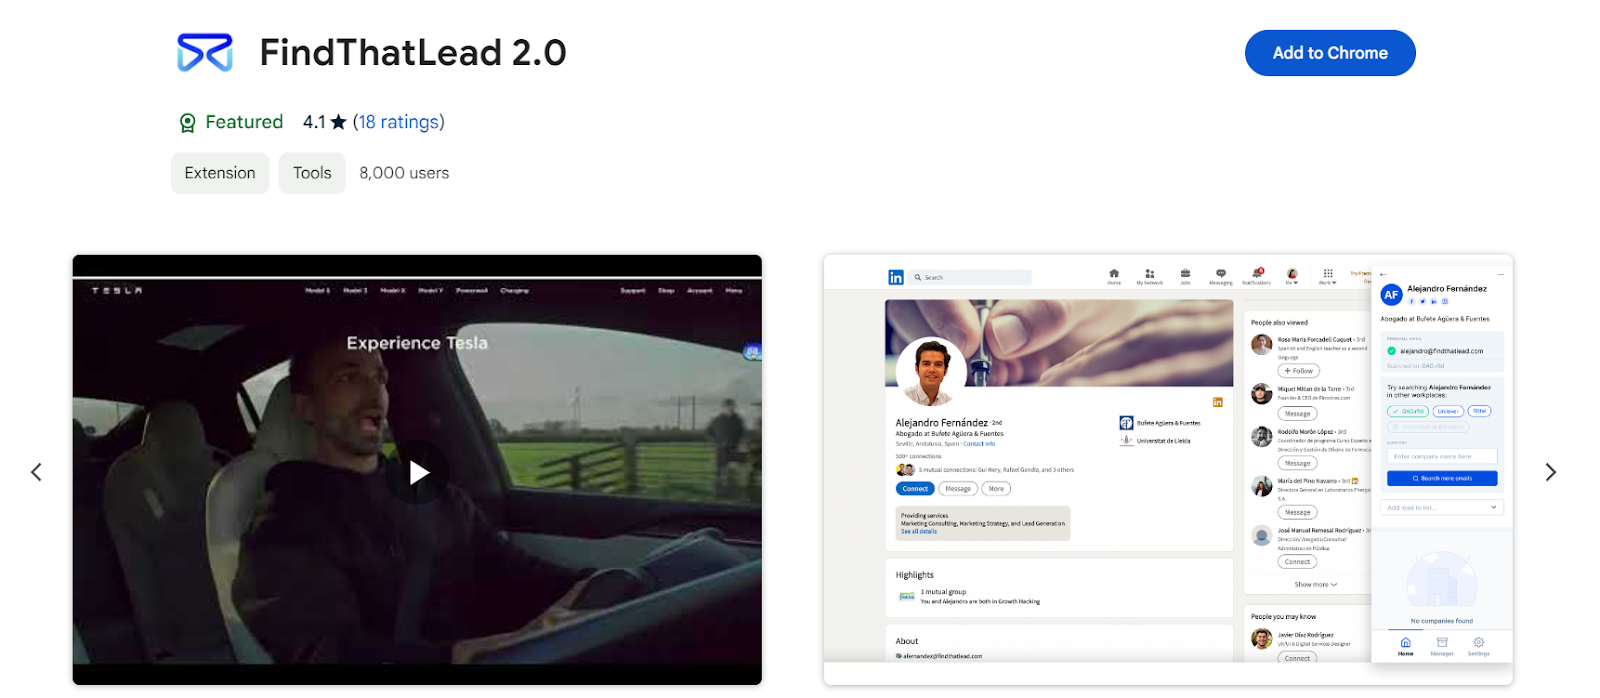Image resolution: width=1600 pixels, height=698 pixels.
Task: Go to previous slide with left arrow
Action: click(36, 472)
